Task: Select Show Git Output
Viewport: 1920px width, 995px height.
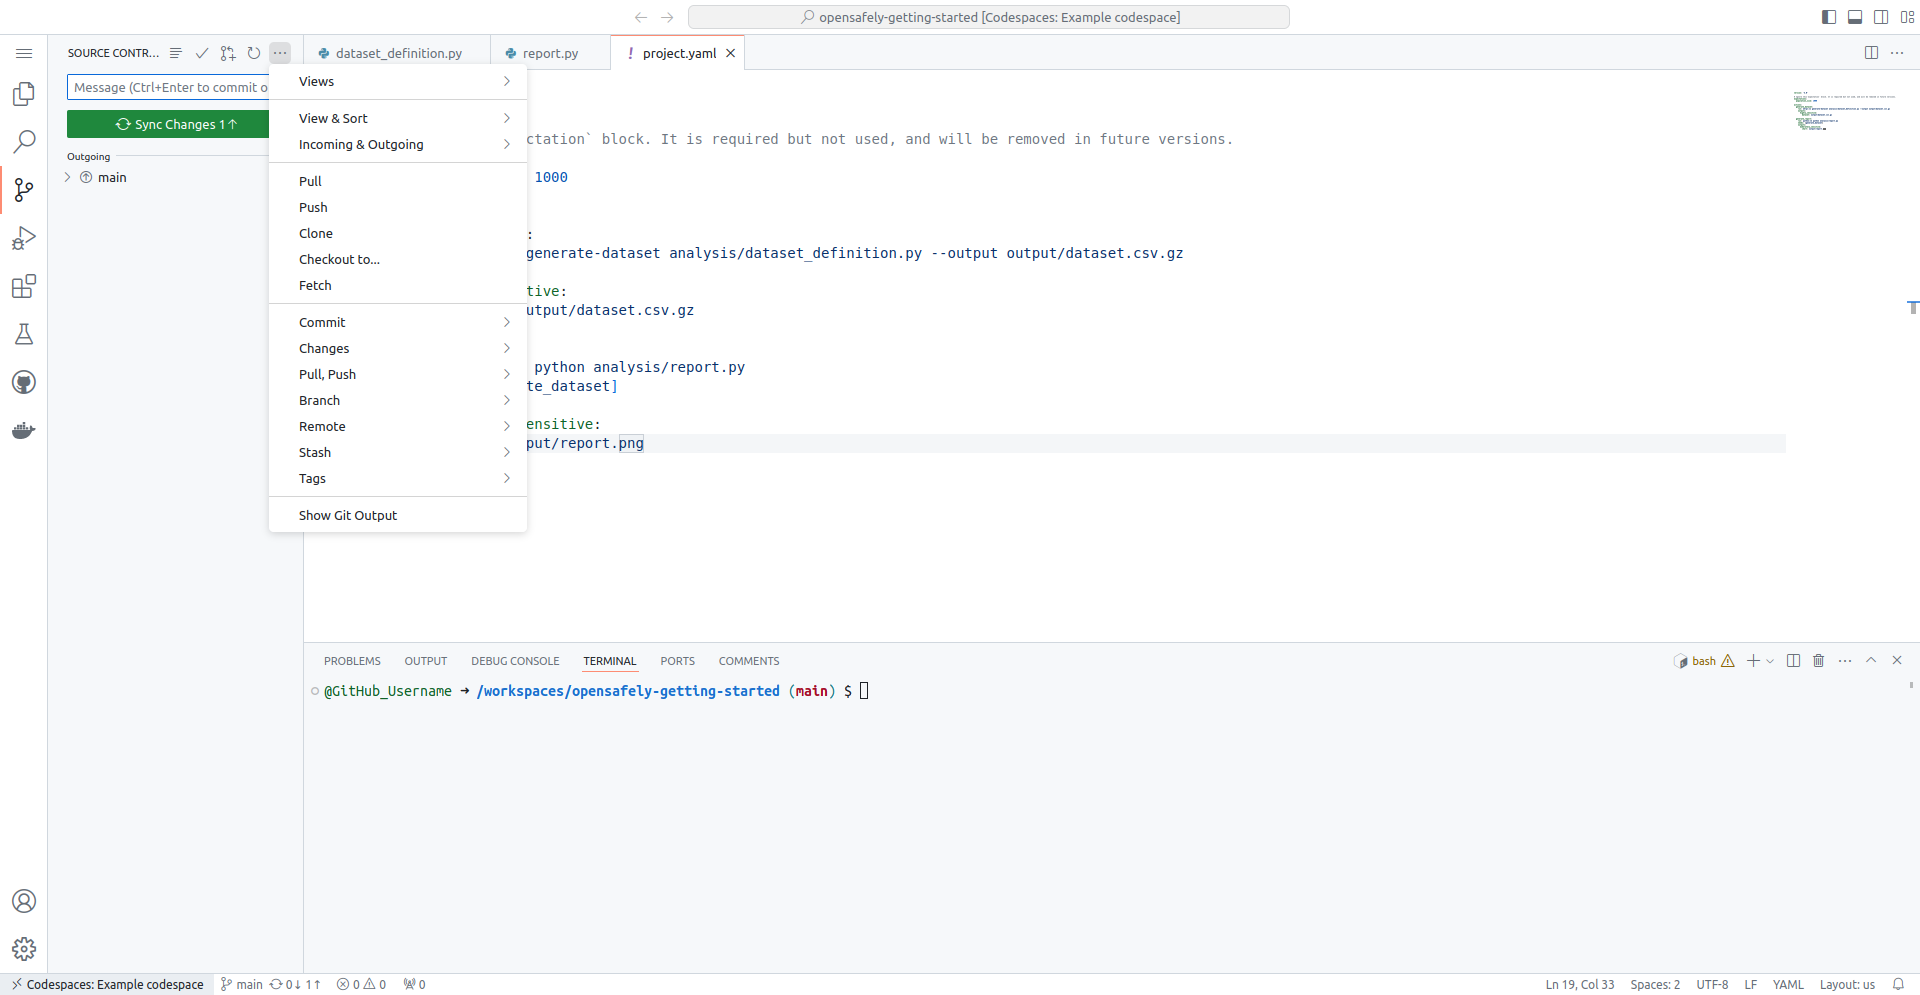Action: [x=347, y=515]
